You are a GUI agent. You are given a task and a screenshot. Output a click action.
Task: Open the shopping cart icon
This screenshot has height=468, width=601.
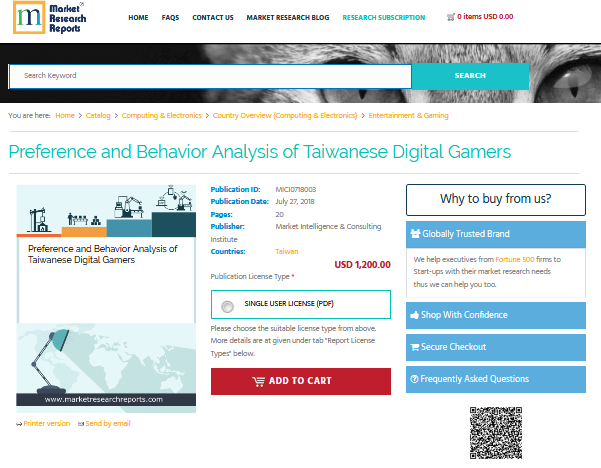(x=450, y=17)
